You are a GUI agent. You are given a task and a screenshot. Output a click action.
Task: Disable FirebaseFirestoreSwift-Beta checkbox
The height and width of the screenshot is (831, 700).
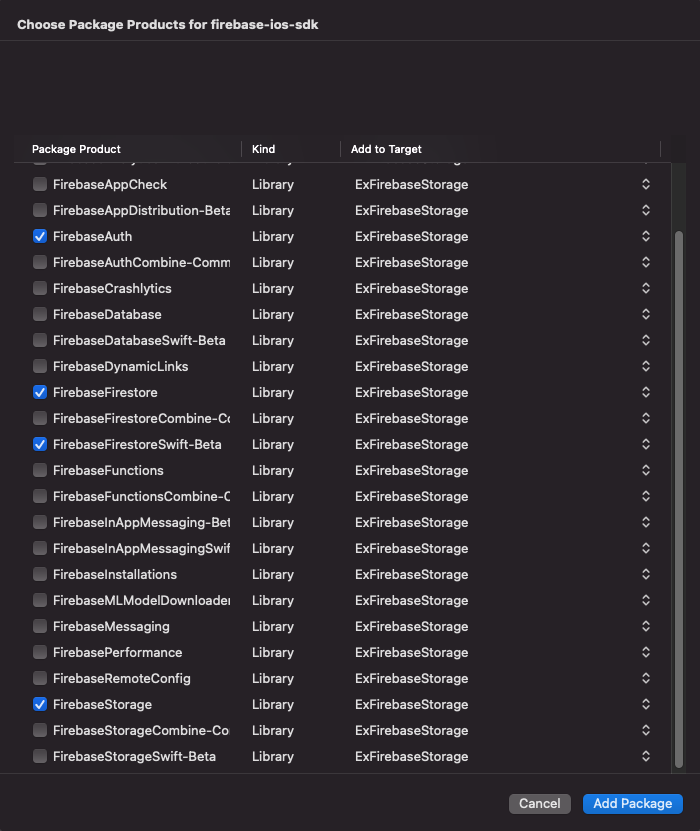click(x=40, y=444)
